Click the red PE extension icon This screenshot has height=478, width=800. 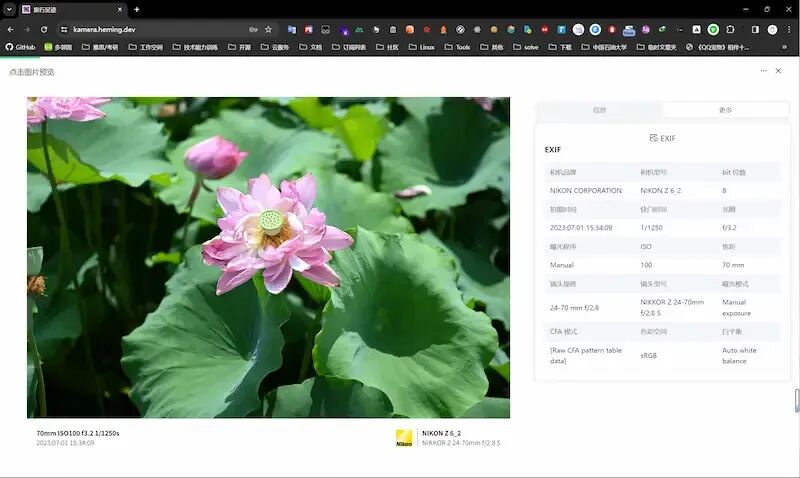[309, 30]
